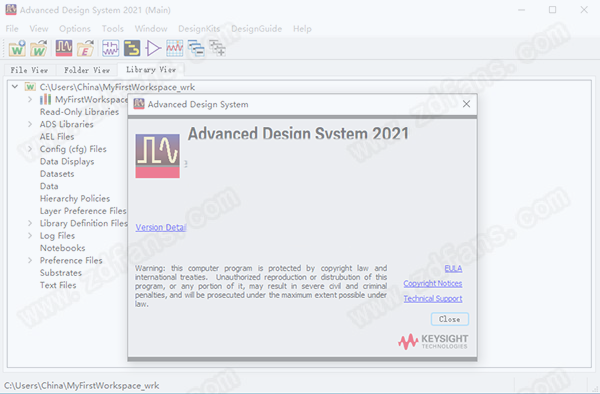Screen dimensions: 600x394
Task: Click the copyright warning paragraph text
Action: [261, 286]
